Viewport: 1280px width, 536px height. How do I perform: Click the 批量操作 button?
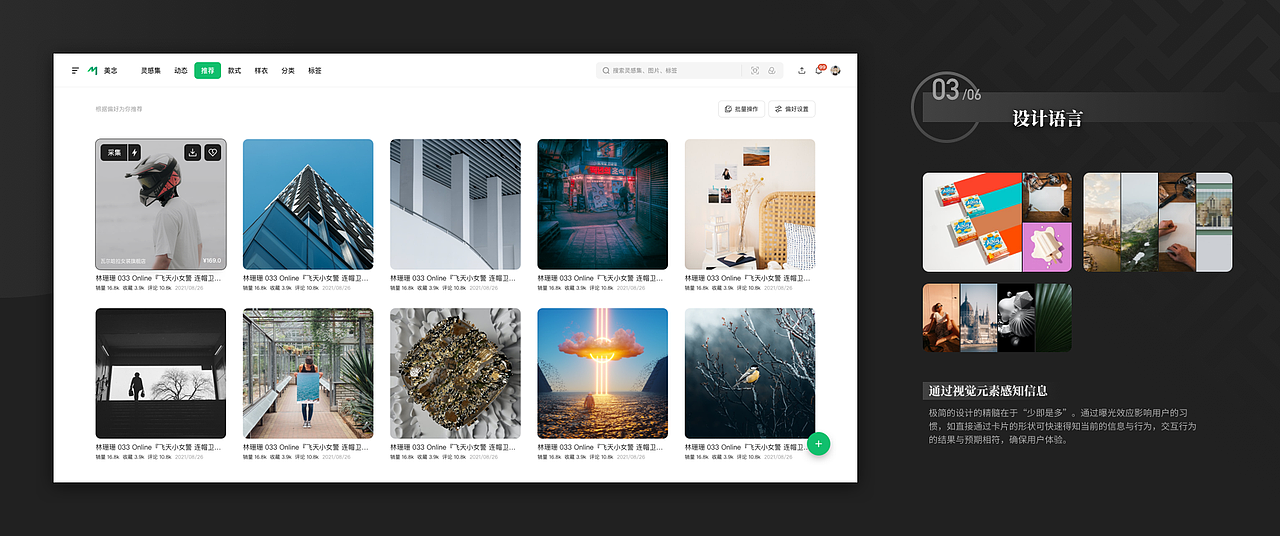pyautogui.click(x=741, y=109)
